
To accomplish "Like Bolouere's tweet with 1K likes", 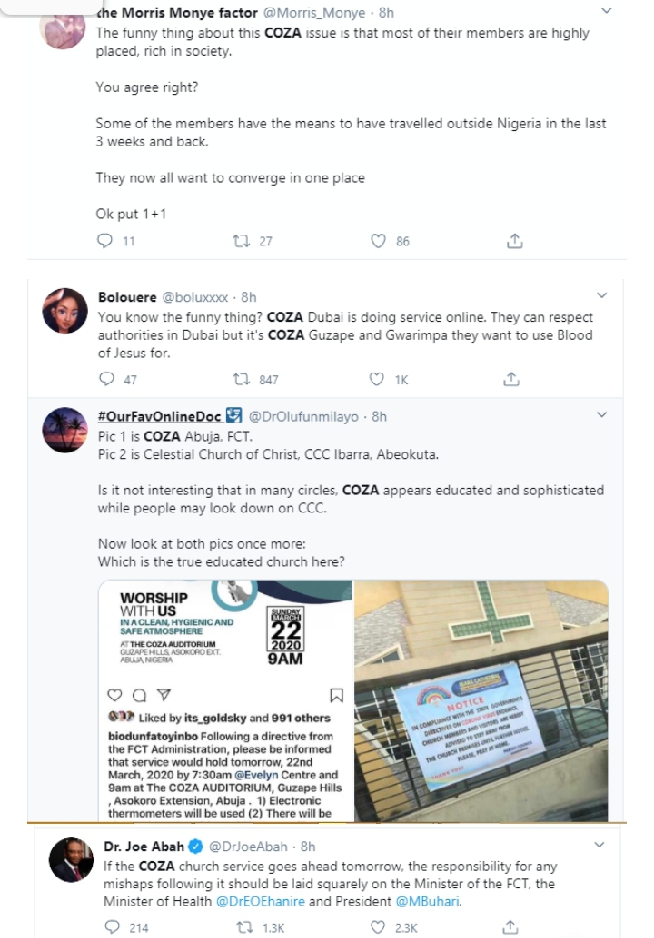I will coord(376,379).
